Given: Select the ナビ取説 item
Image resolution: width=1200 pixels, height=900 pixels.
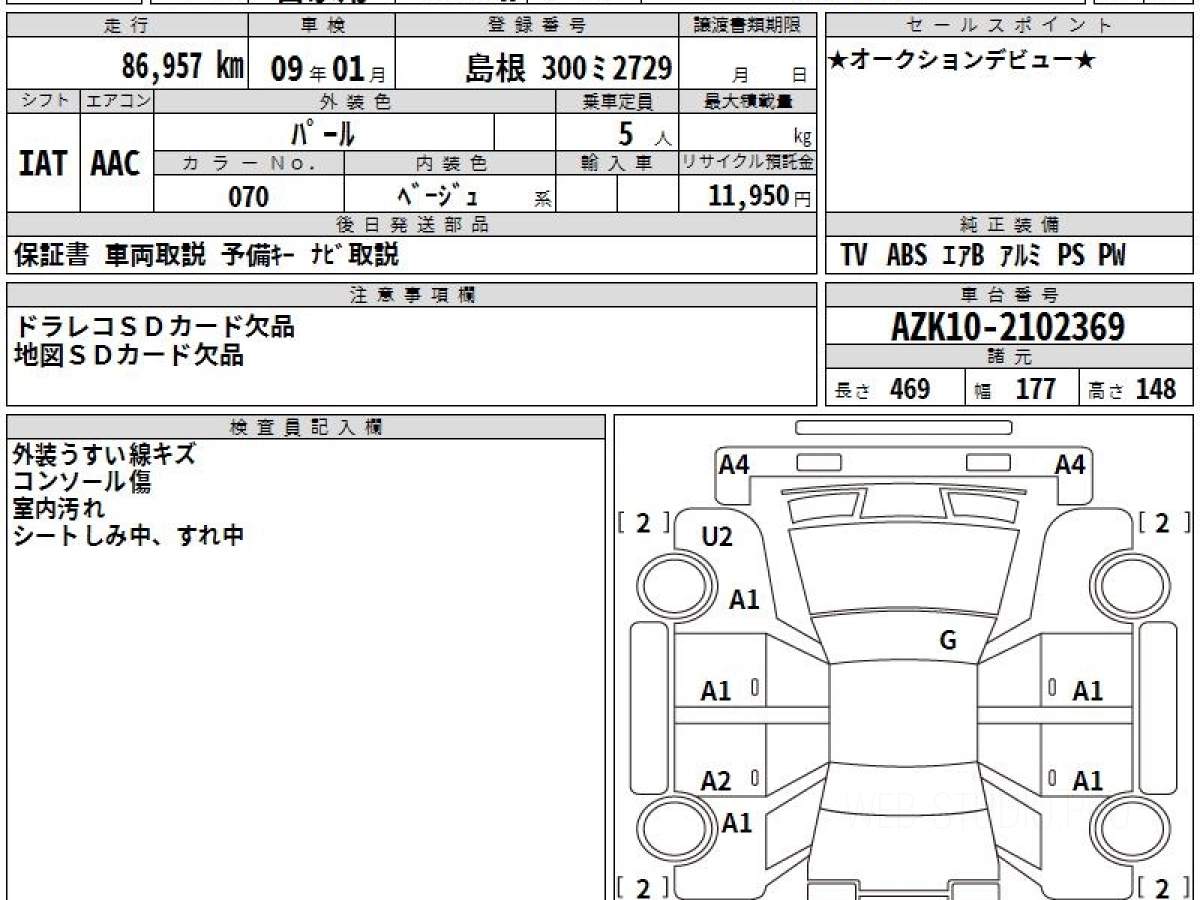Looking at the screenshot, I should pyautogui.click(x=354, y=255).
